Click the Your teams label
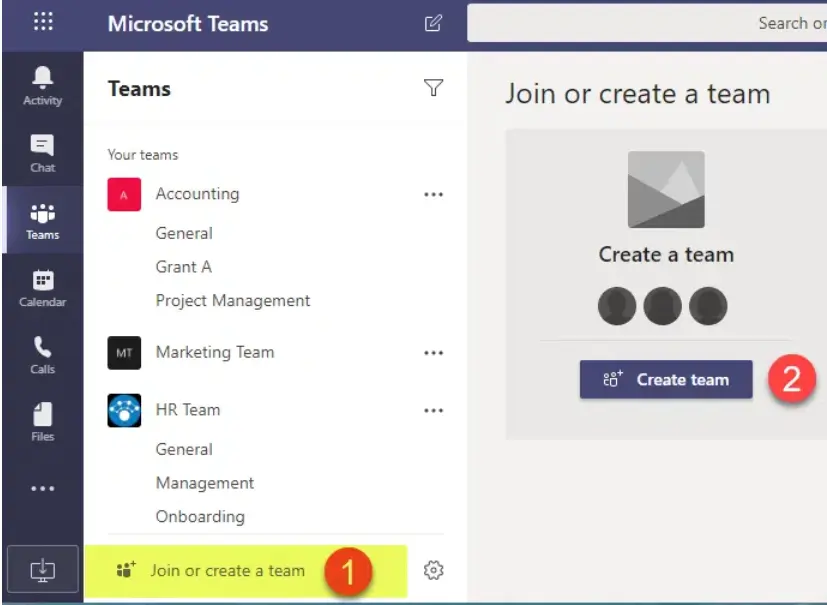 click(143, 155)
